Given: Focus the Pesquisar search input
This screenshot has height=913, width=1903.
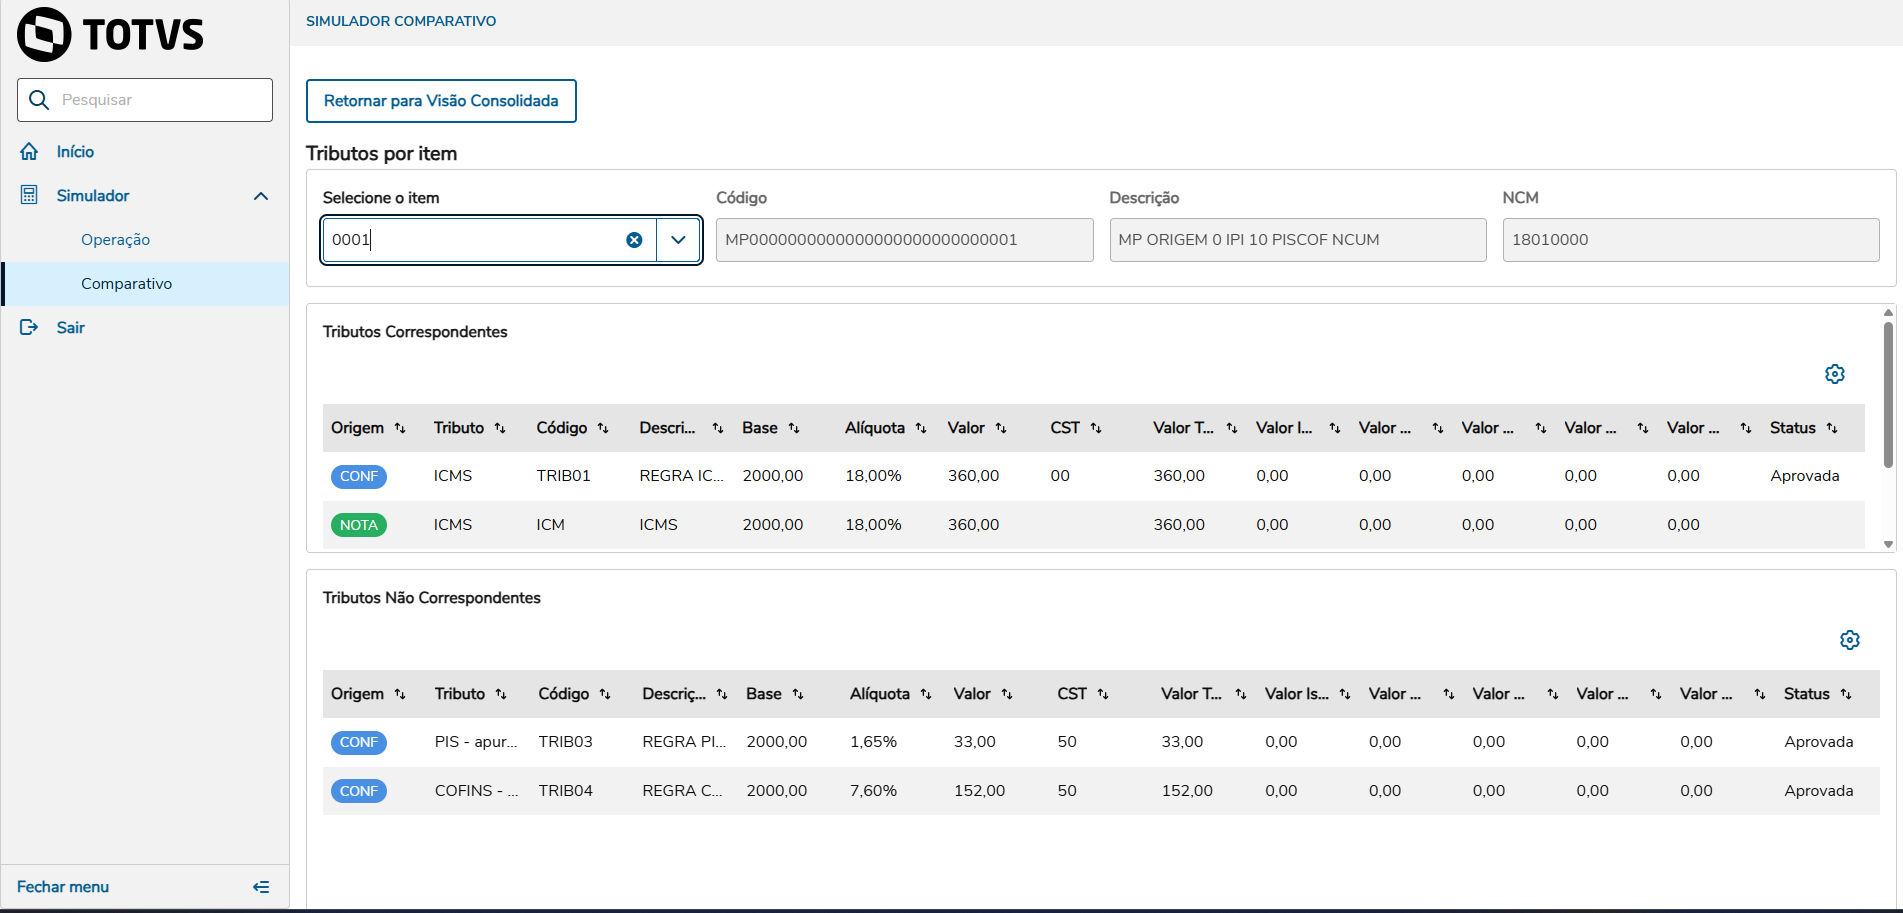Looking at the screenshot, I should click(x=160, y=100).
